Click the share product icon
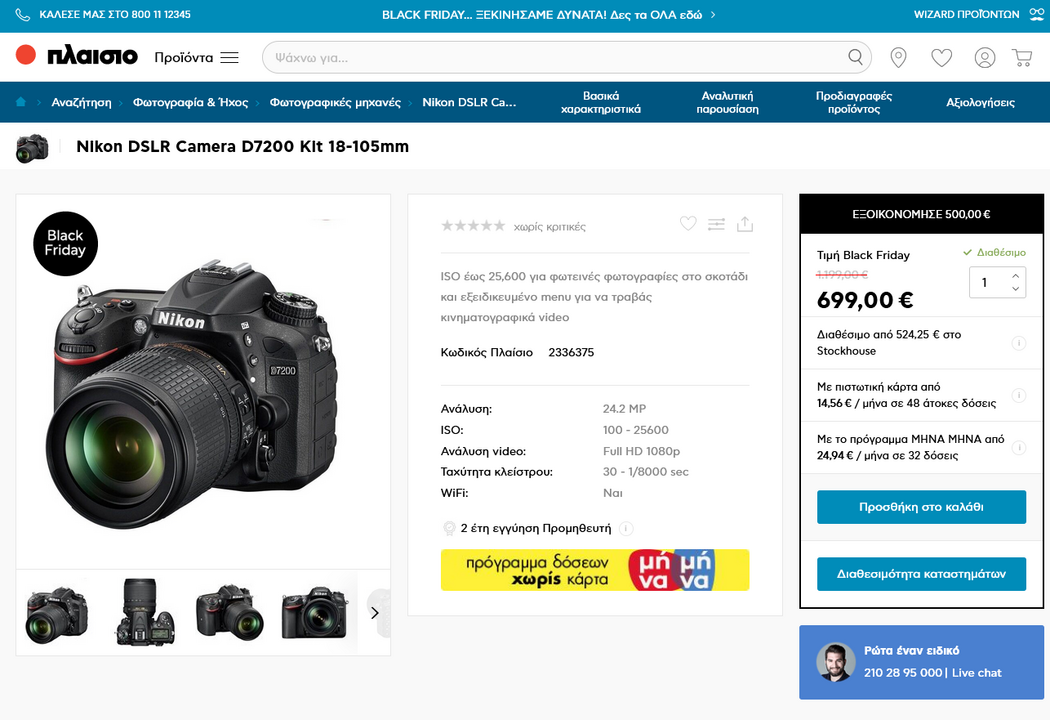Image resolution: width=1050 pixels, height=720 pixels. [x=745, y=224]
